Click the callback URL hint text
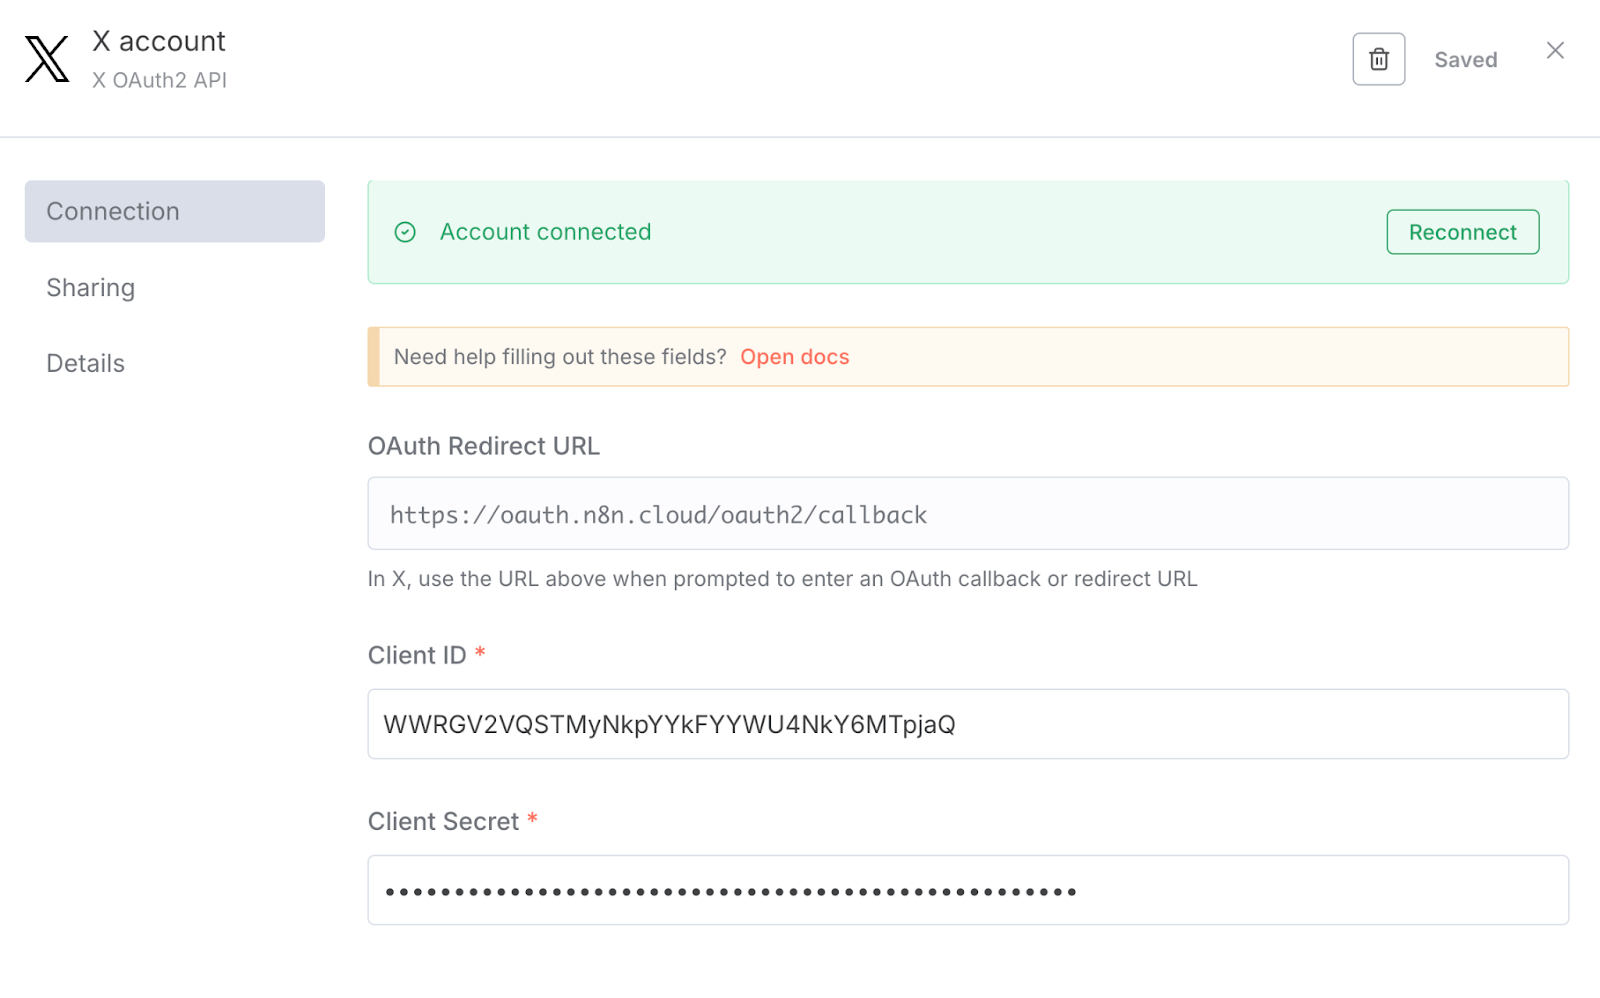The height and width of the screenshot is (998, 1600). 782,579
